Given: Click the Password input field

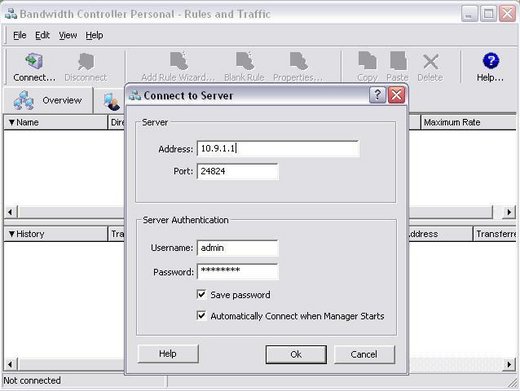Looking at the screenshot, I should point(238,271).
